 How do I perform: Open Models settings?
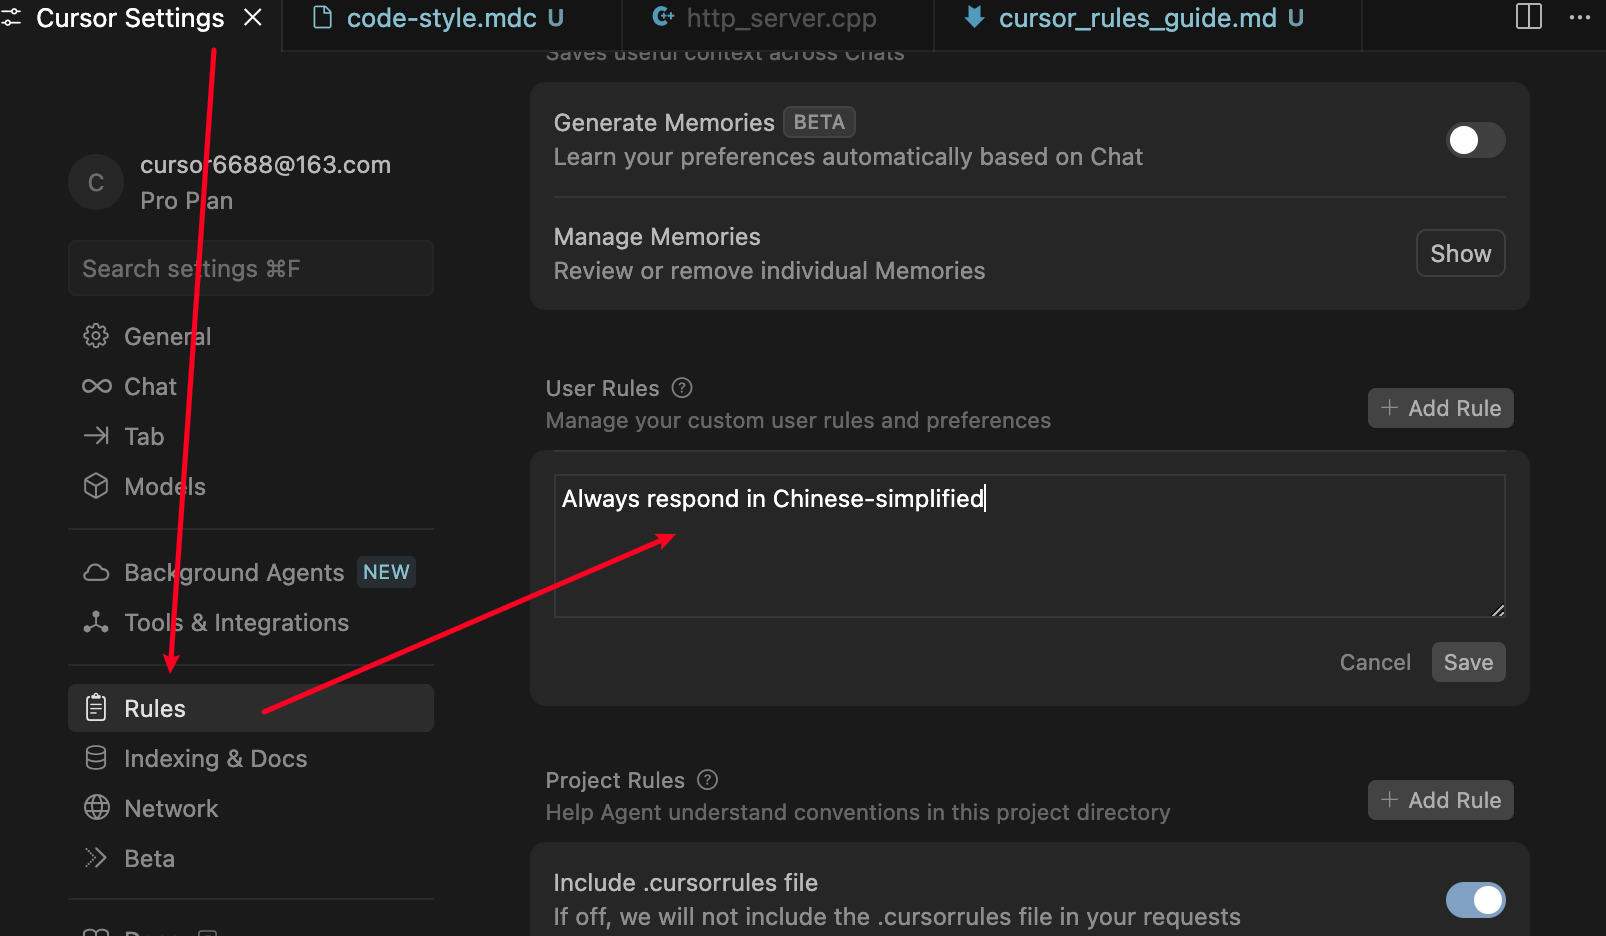[250, 486]
